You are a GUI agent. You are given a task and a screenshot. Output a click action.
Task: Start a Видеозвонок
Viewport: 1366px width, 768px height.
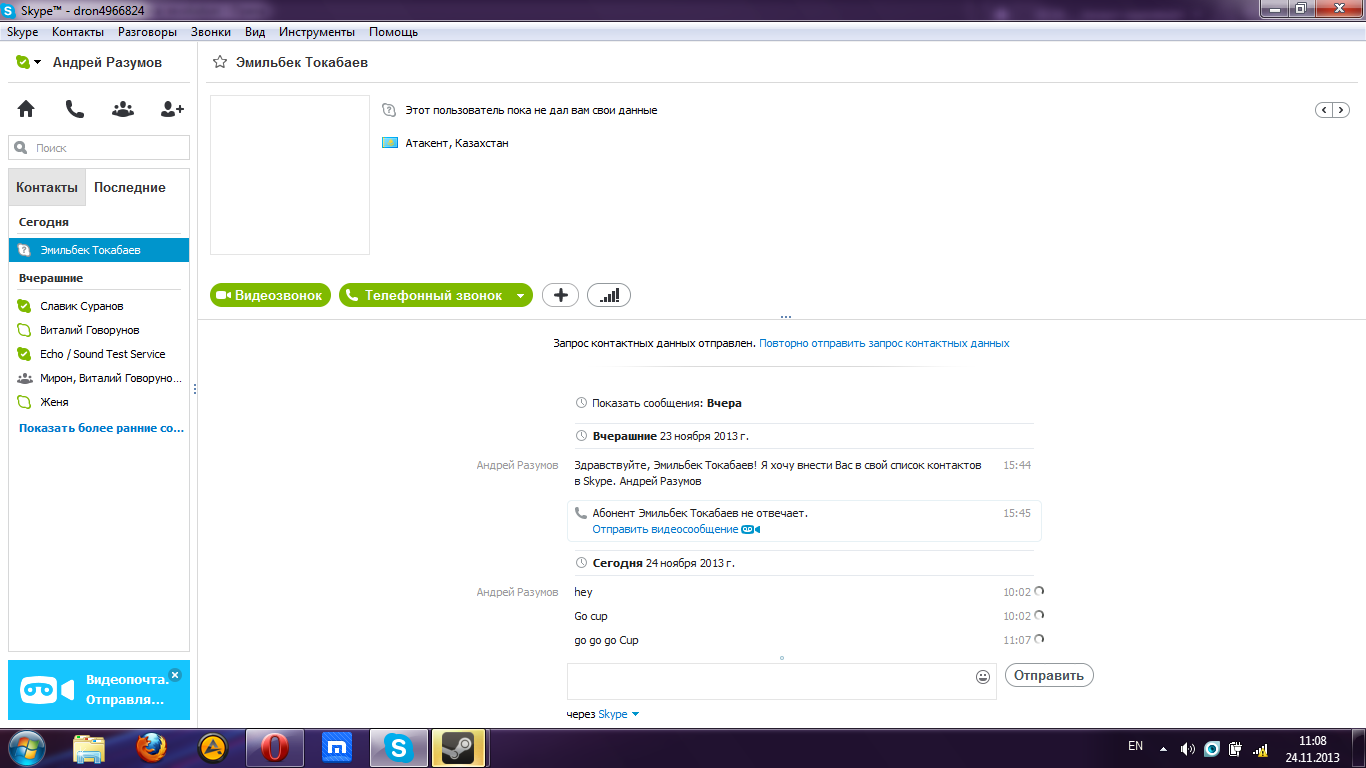(270, 295)
